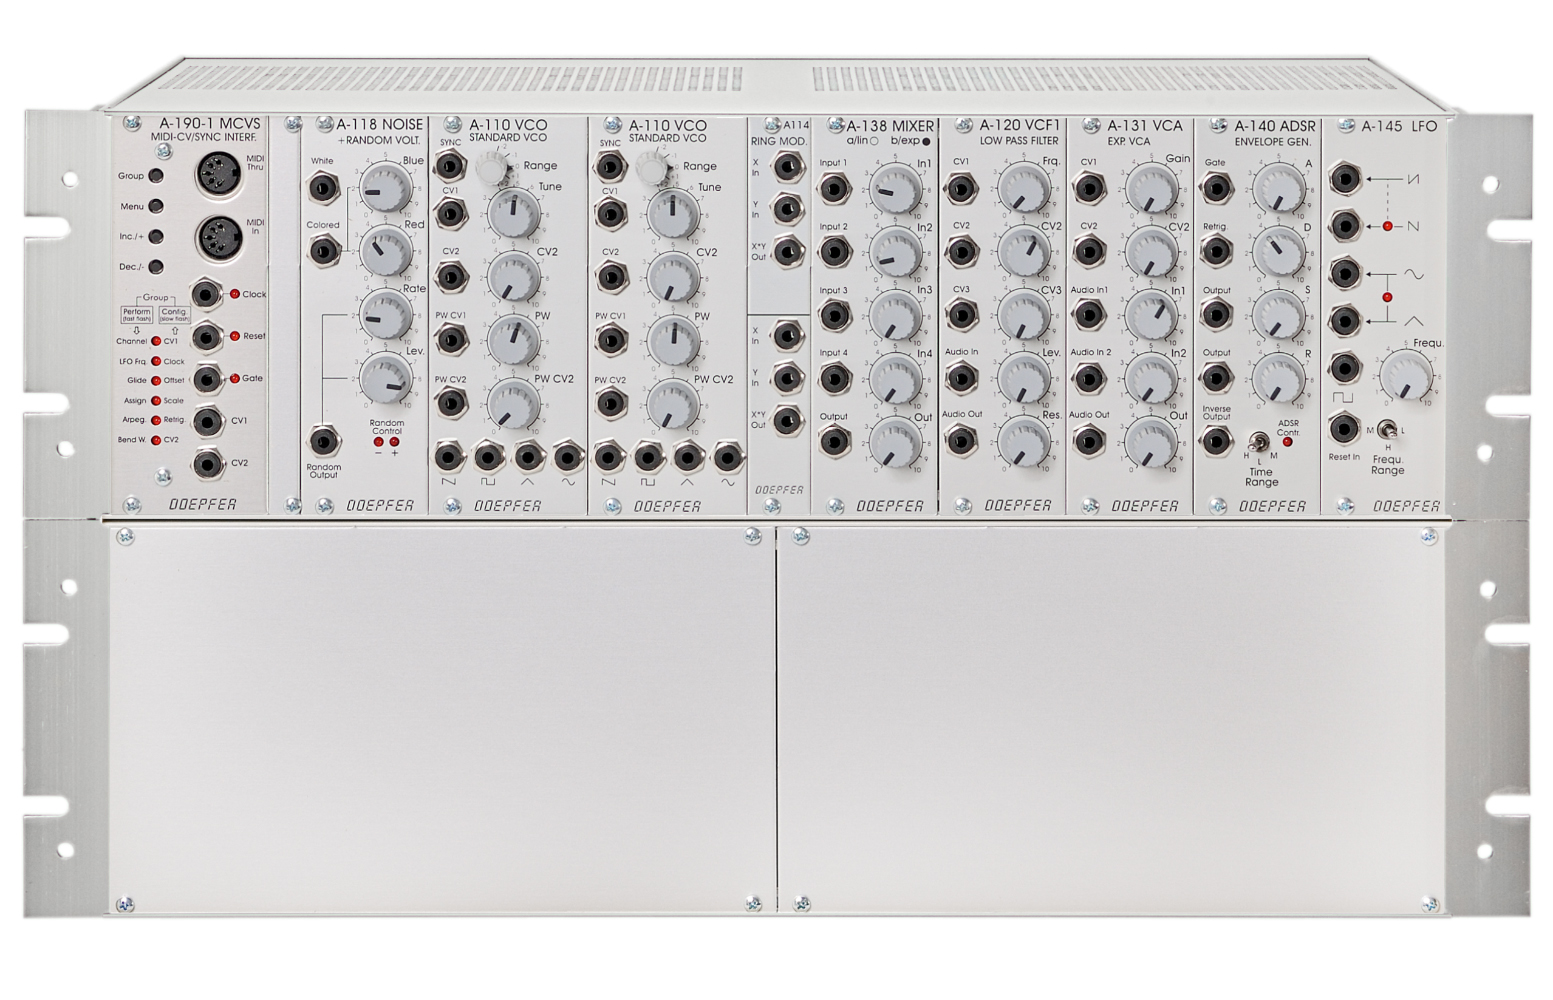Click the Gain knob on the A-131 VCA
1553x1000 pixels.
click(1151, 187)
